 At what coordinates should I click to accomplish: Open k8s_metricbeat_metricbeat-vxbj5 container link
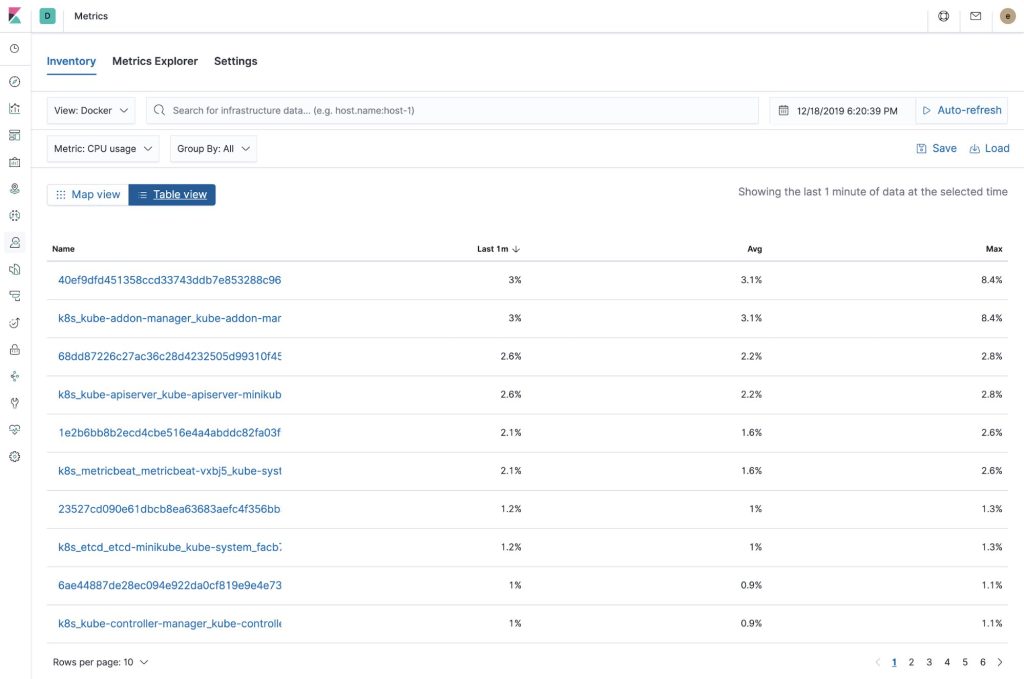click(x=170, y=471)
